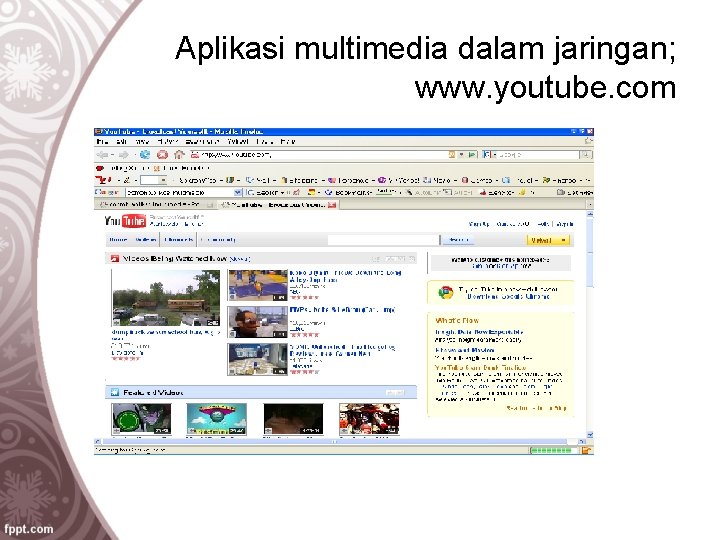Click the Download Google Chrome link

click(x=508, y=297)
